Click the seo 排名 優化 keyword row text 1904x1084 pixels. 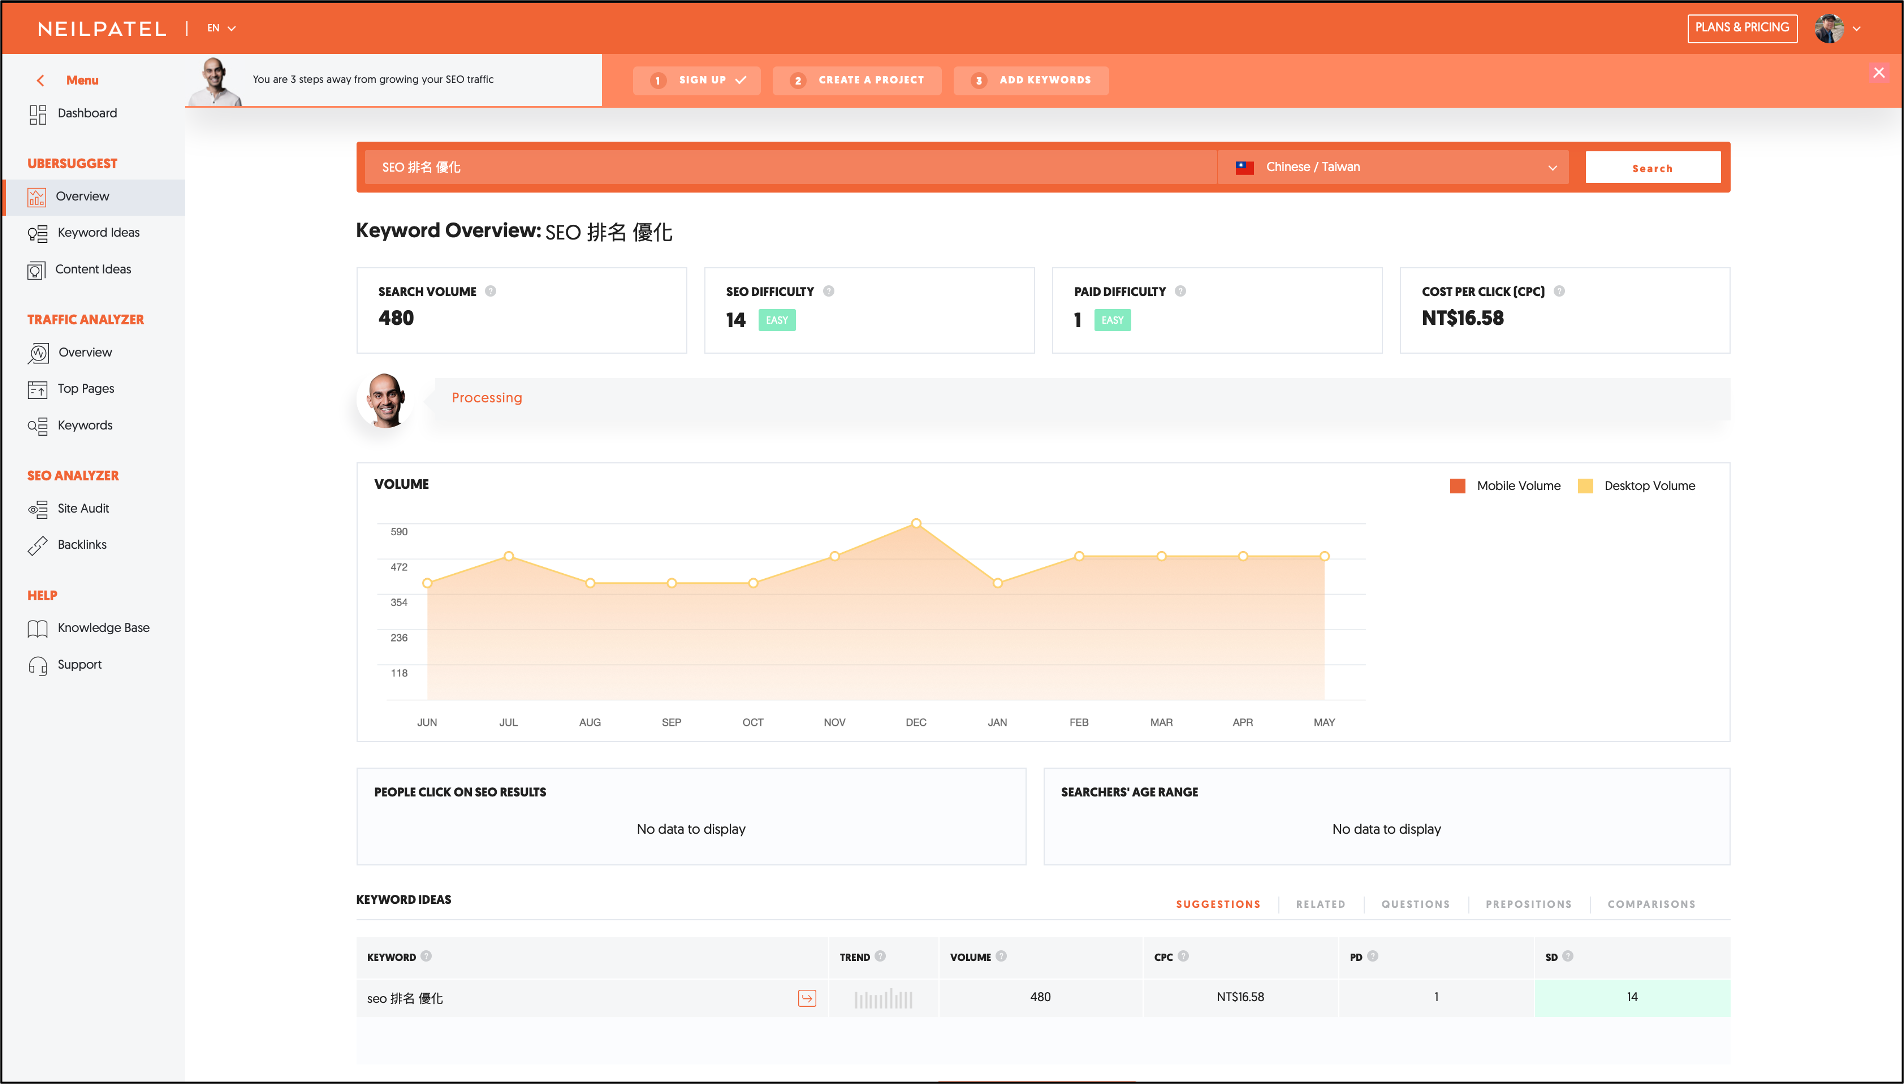[405, 998]
